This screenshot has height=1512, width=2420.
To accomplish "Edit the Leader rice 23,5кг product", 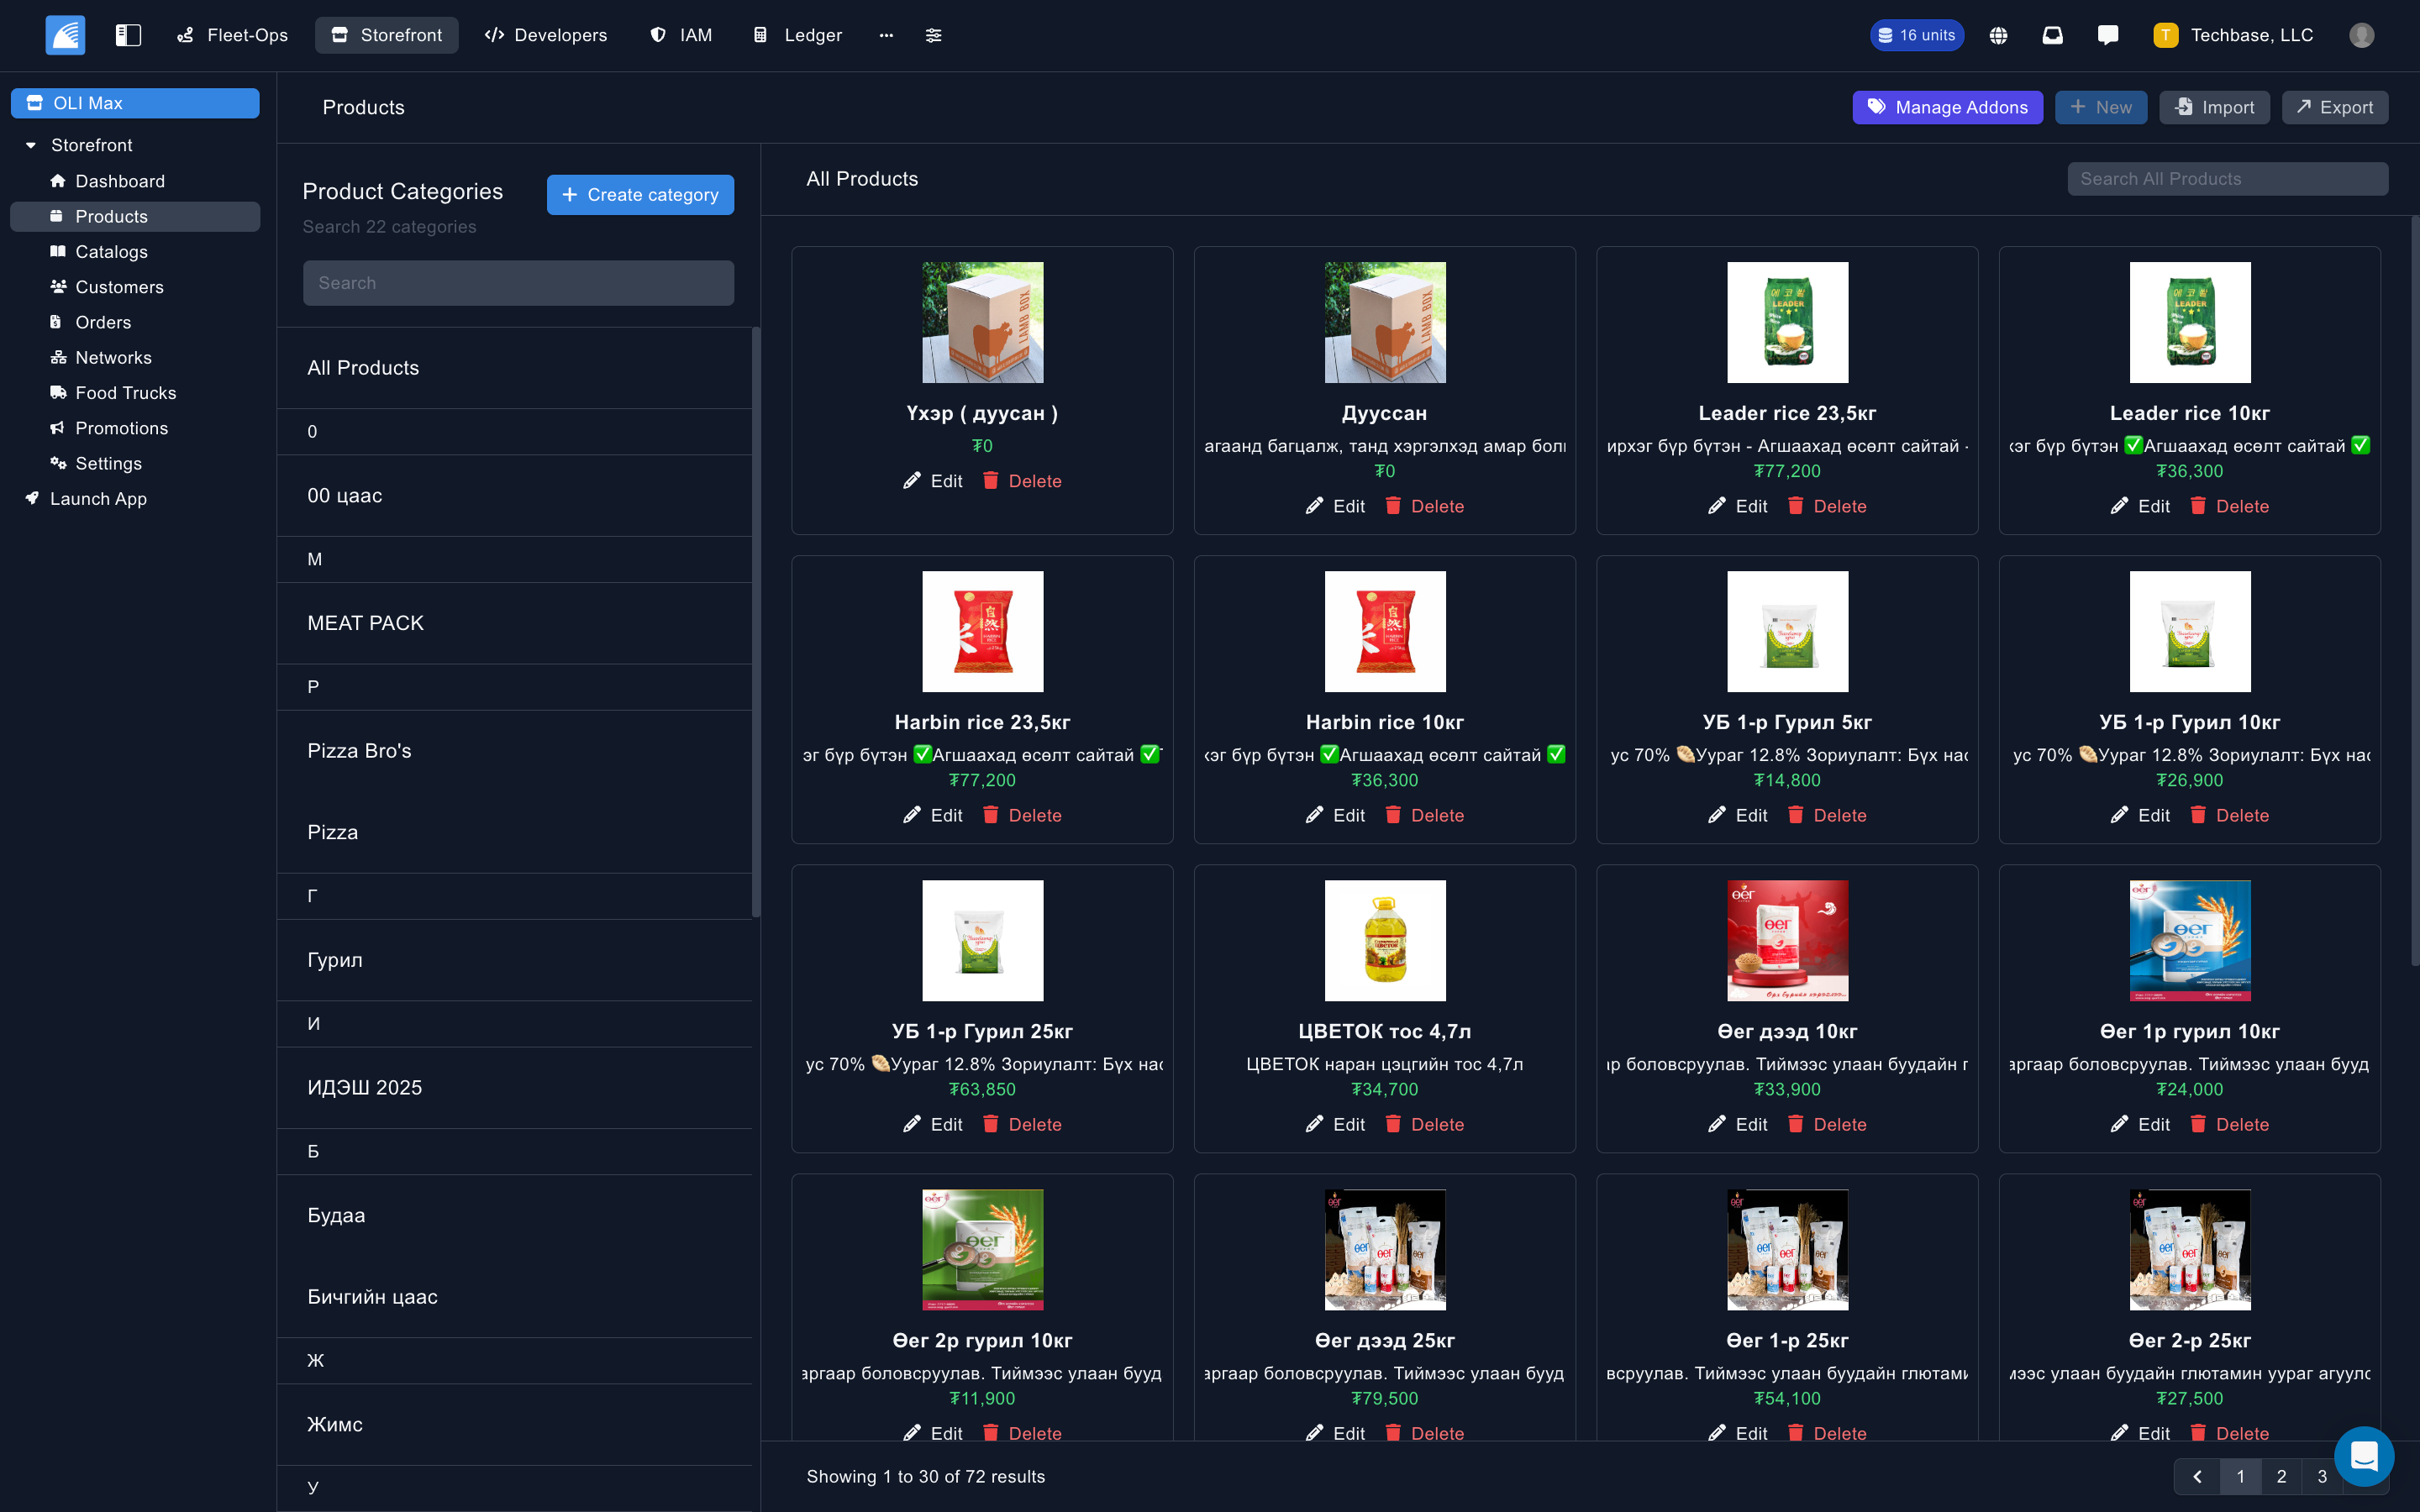I will click(1737, 506).
